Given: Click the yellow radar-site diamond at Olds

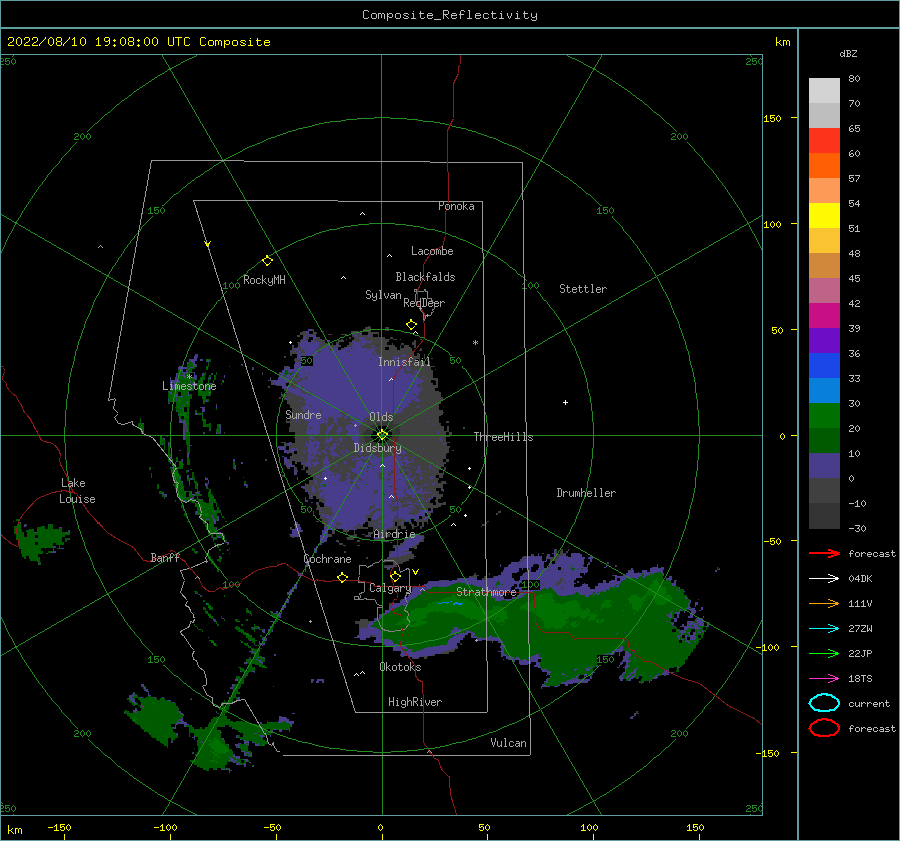Looking at the screenshot, I should pyautogui.click(x=382, y=435).
